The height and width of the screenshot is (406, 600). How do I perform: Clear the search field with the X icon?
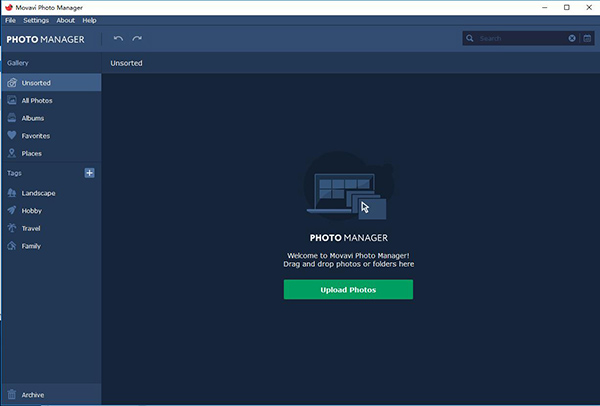point(572,38)
